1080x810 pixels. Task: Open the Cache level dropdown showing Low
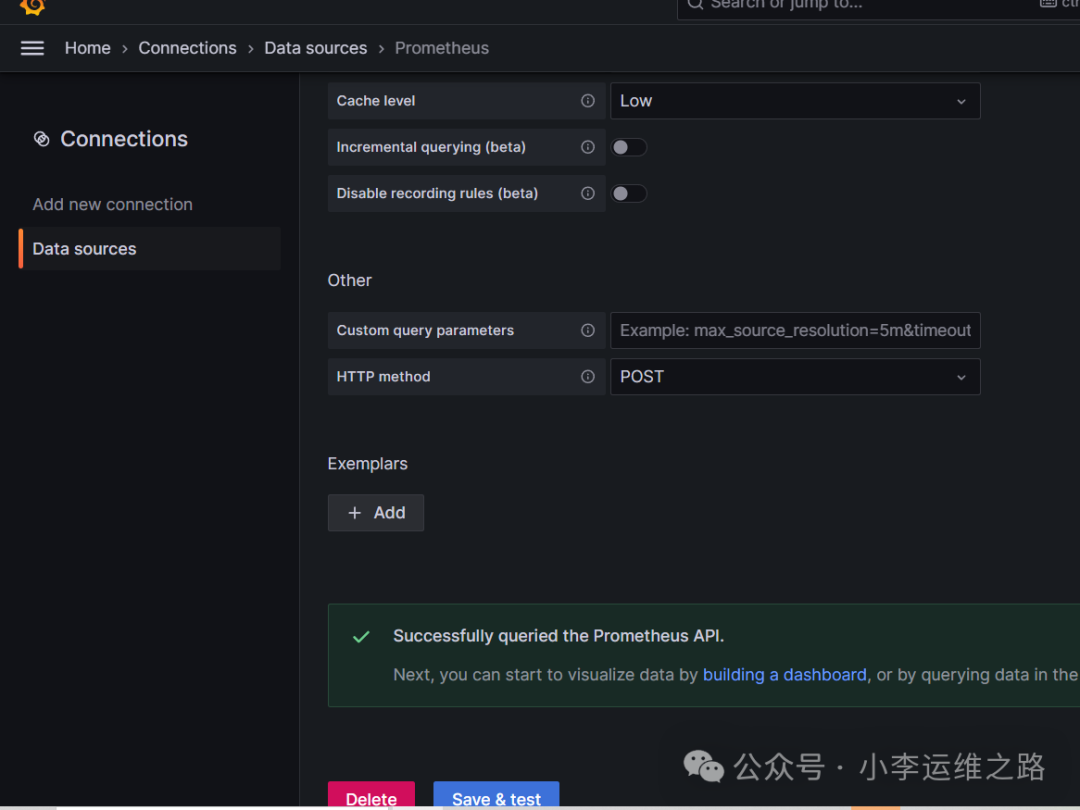[795, 101]
